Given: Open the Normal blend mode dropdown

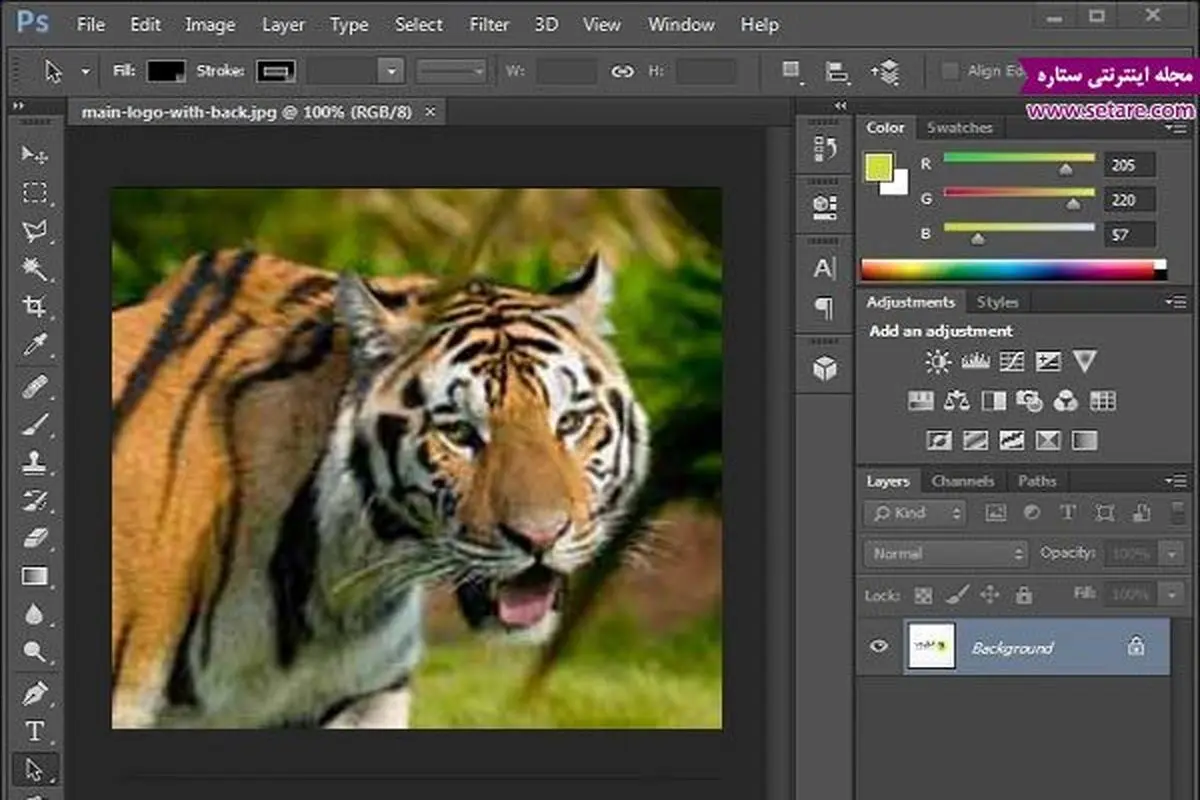Looking at the screenshot, I should coord(945,553).
